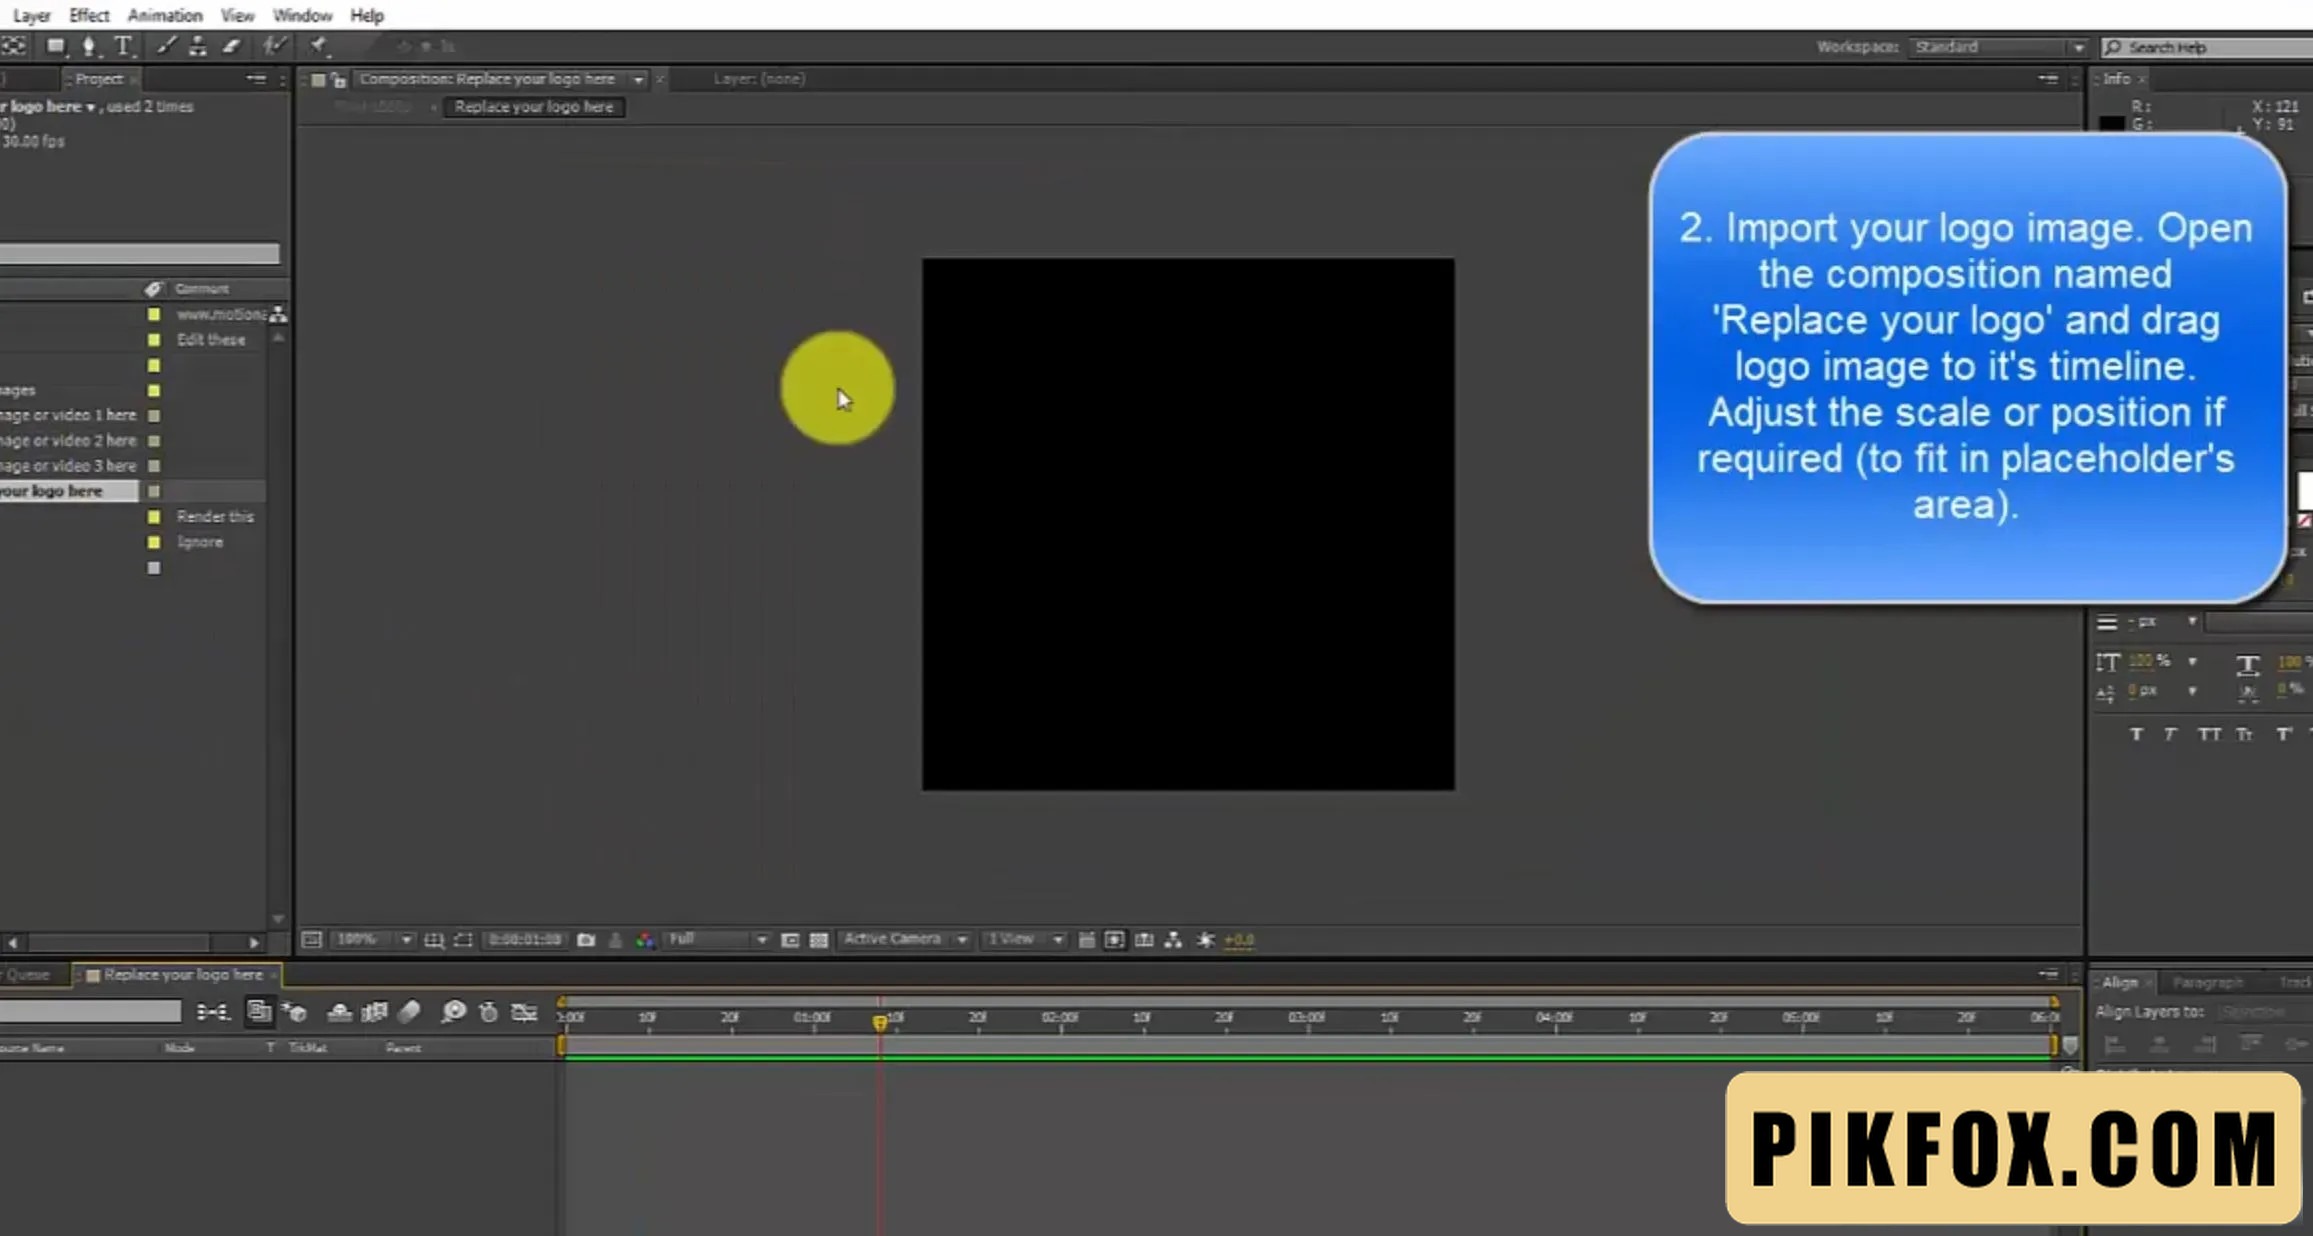This screenshot has height=1236, width=2313.
Task: Open the Composition Flowchart from viewer footer
Action: 1173,940
